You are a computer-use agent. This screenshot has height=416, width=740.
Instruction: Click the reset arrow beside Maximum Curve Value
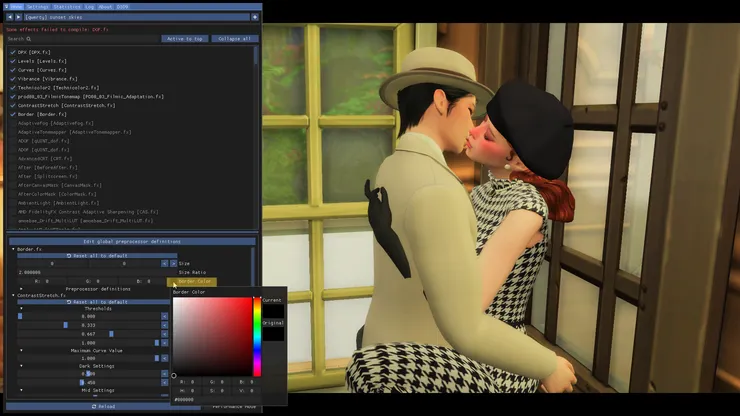point(164,358)
